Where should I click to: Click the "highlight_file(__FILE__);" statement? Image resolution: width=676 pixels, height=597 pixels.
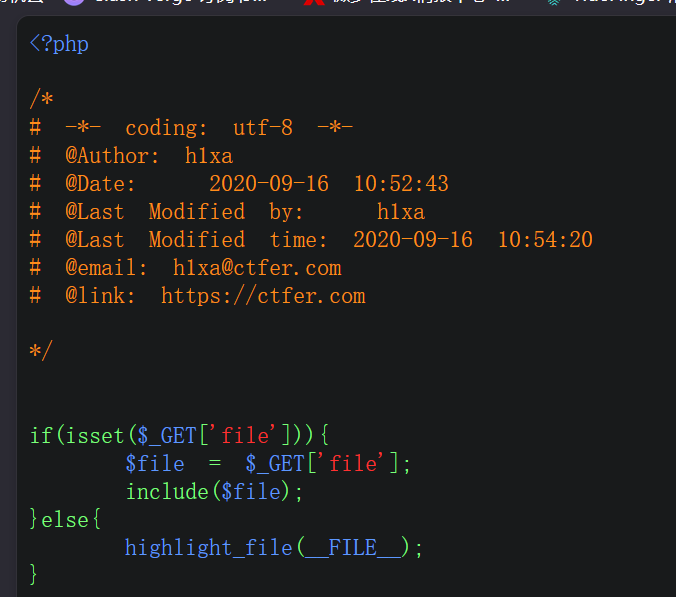[x=274, y=547]
